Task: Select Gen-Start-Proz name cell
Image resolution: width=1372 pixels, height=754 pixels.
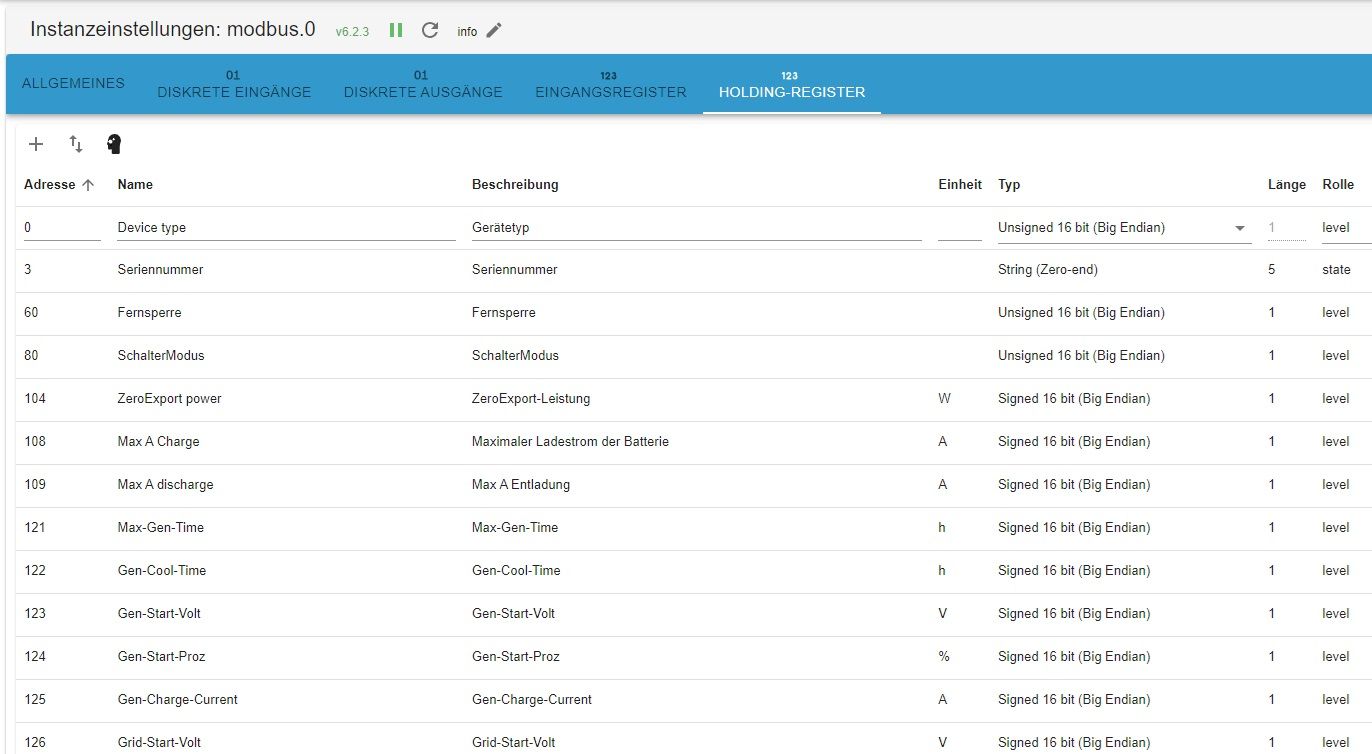Action: point(161,657)
